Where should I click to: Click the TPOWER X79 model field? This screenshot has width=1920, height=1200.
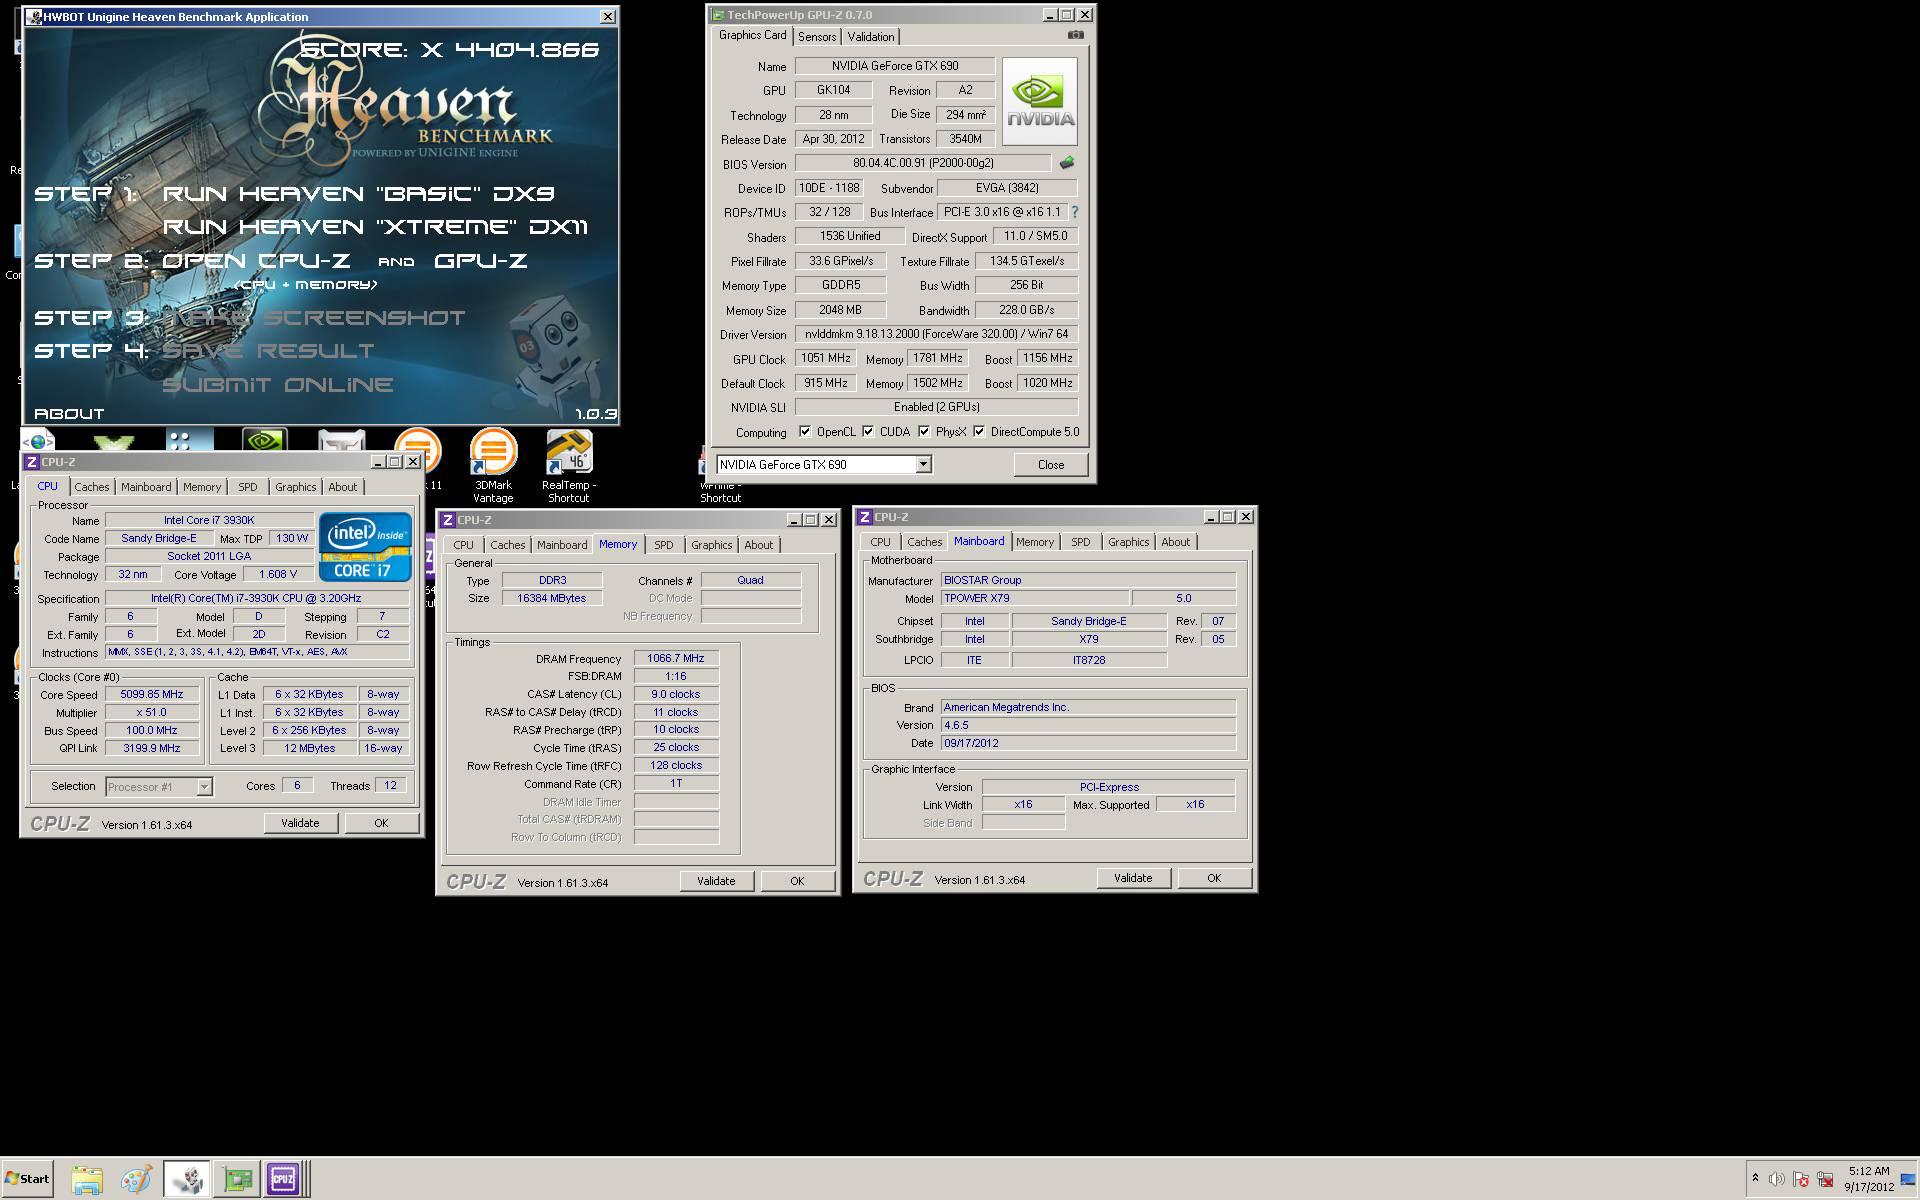(1034, 598)
